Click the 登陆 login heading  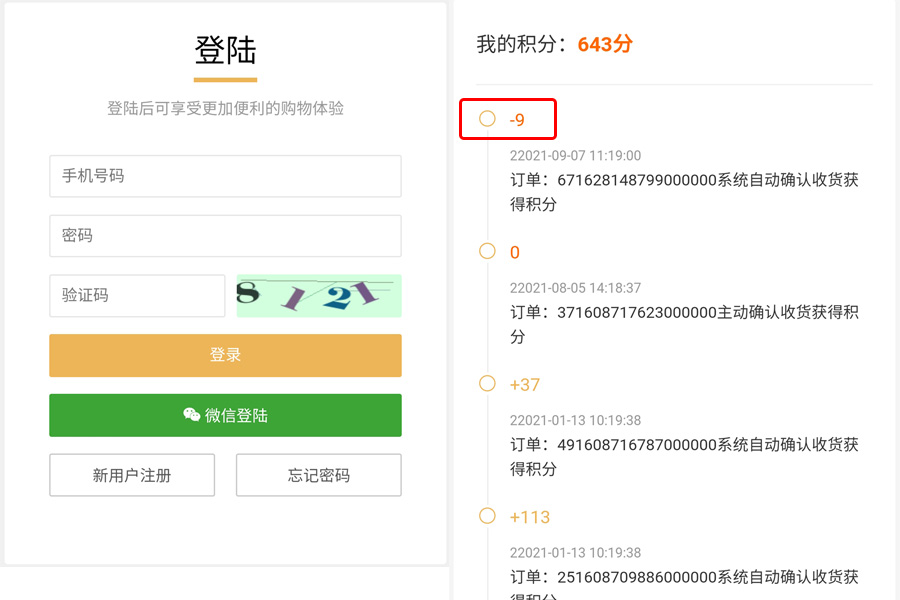[225, 49]
